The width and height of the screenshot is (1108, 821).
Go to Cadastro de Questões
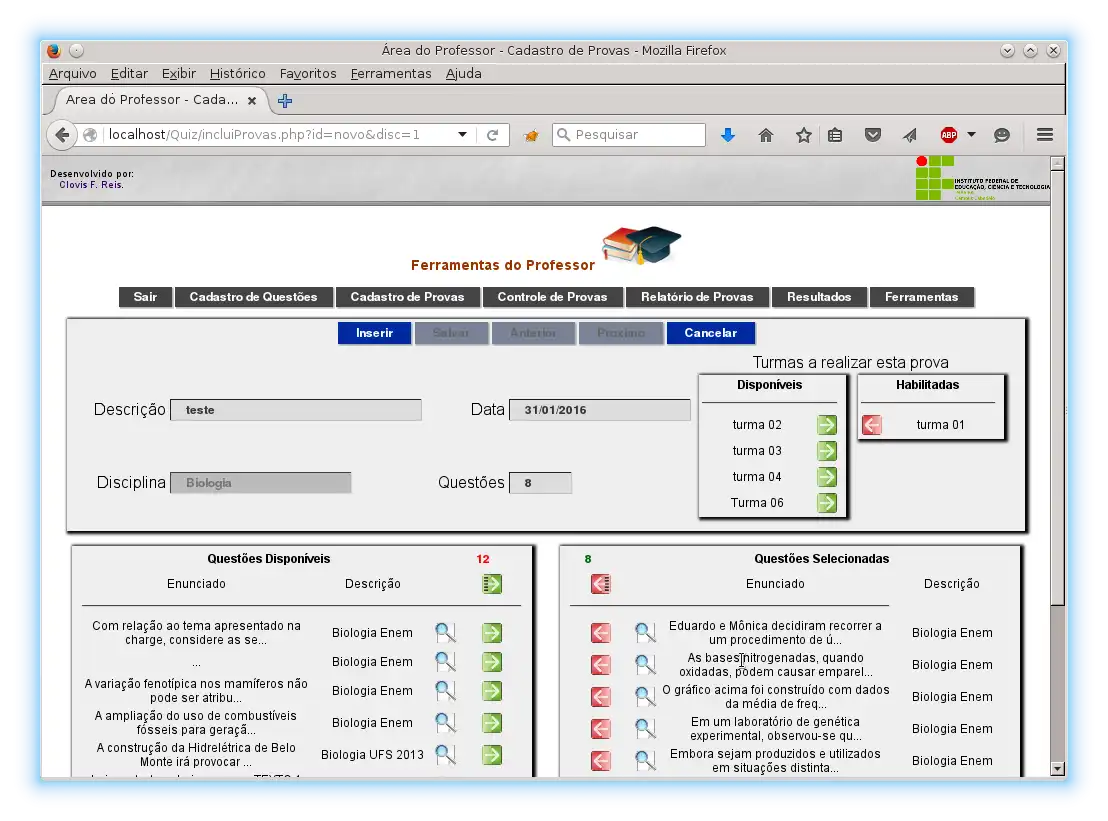(x=254, y=297)
